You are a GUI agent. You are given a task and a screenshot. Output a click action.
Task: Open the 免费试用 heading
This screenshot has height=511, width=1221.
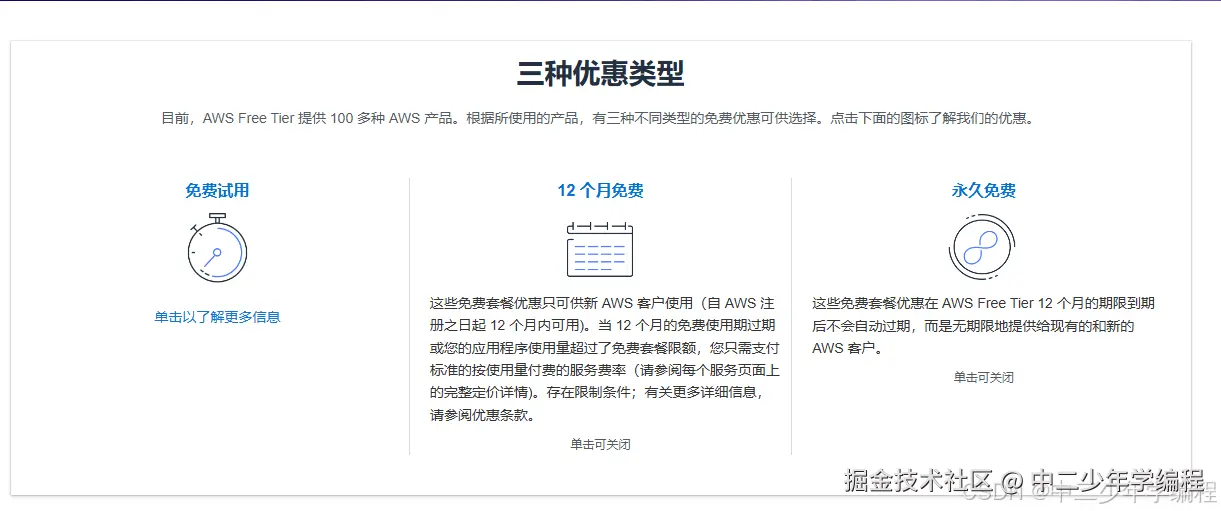pyautogui.click(x=217, y=190)
